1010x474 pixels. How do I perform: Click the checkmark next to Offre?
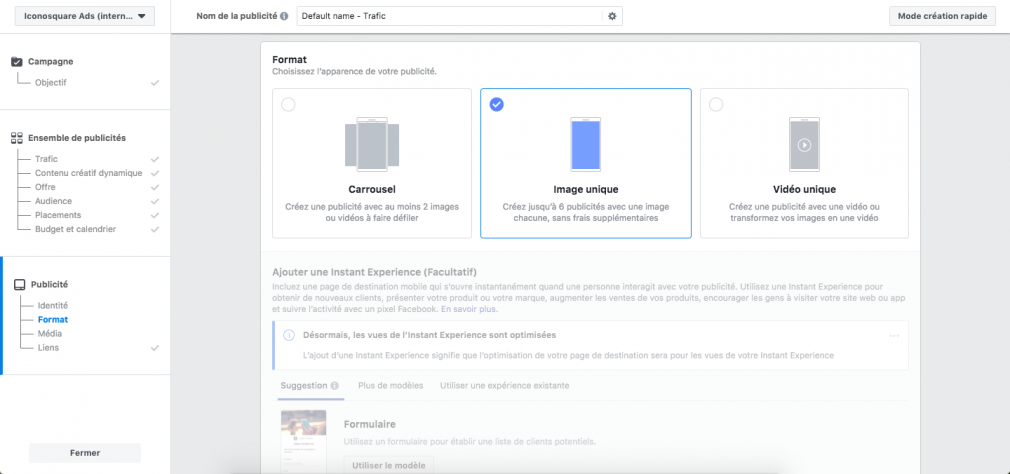coord(155,187)
